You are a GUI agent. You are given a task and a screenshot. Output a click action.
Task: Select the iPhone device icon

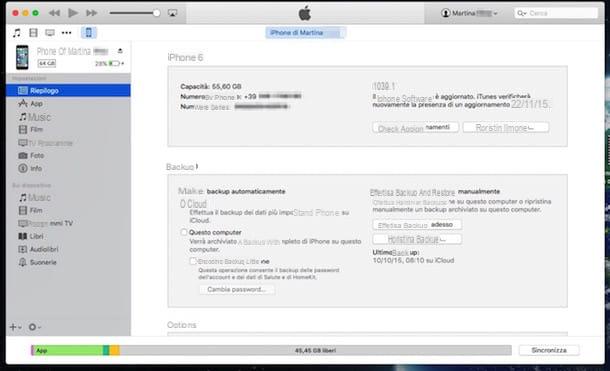tap(89, 33)
